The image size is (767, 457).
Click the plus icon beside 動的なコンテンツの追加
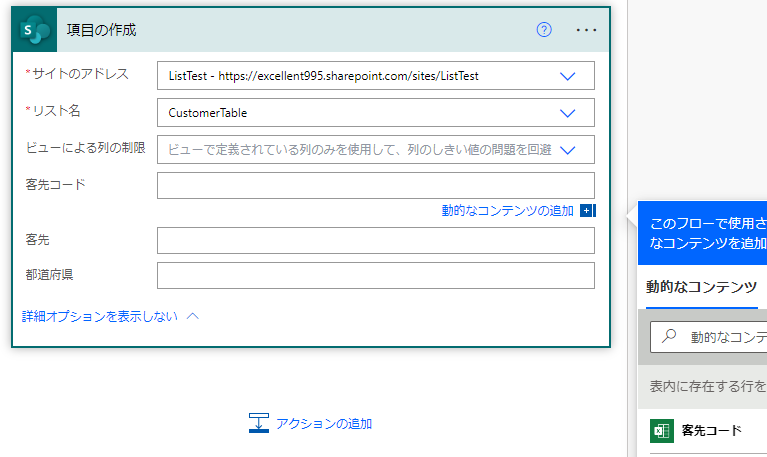coord(587,211)
